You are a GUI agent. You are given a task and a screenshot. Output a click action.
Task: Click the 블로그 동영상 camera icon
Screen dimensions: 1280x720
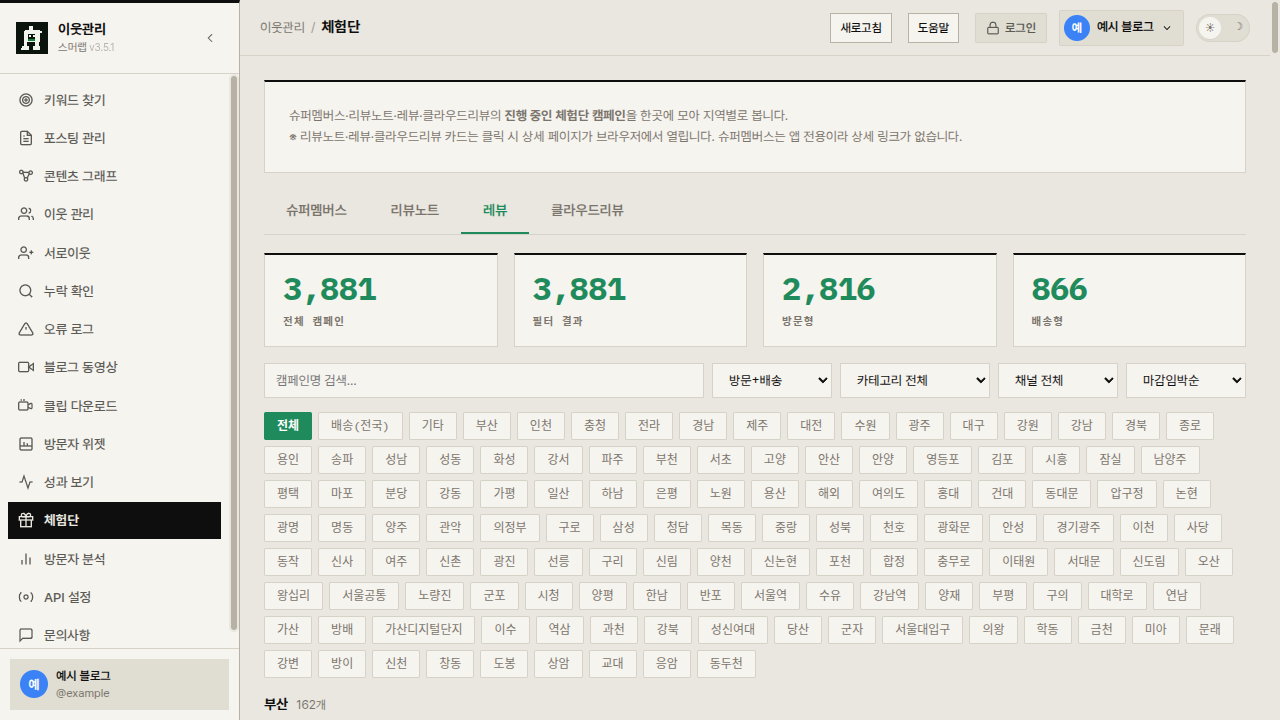click(26, 367)
